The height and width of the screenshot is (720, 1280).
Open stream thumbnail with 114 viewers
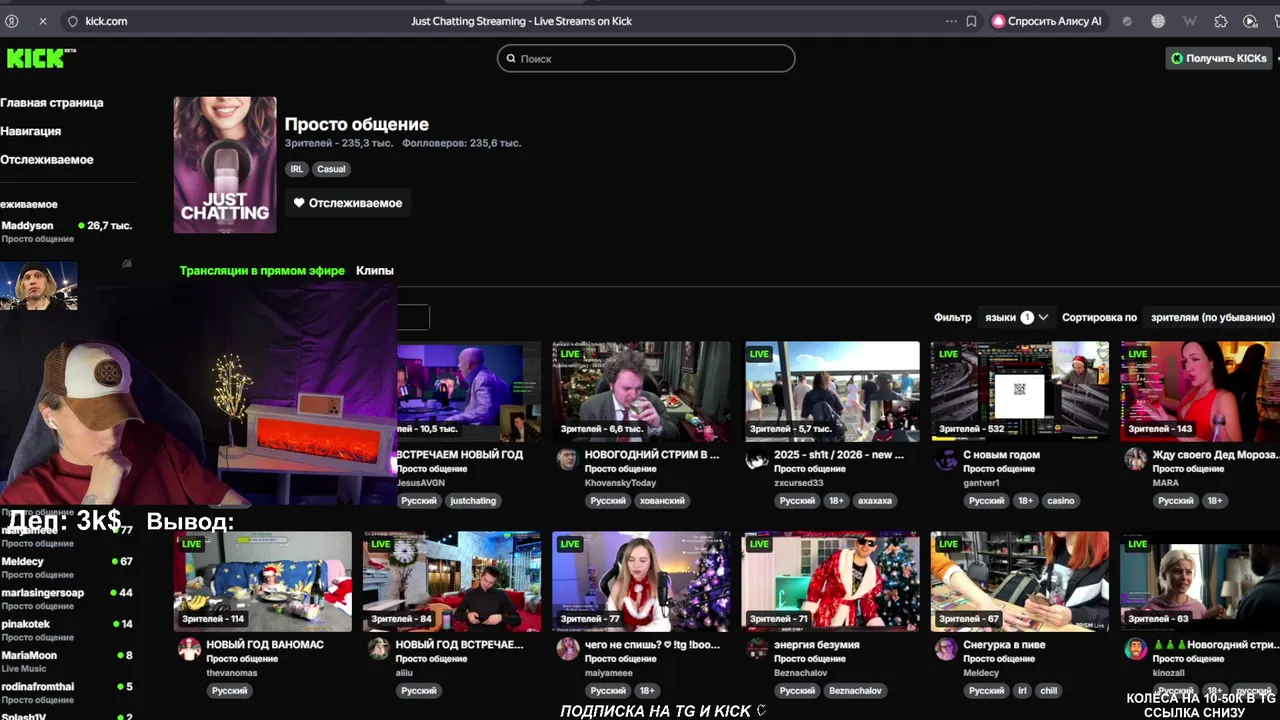coord(263,581)
